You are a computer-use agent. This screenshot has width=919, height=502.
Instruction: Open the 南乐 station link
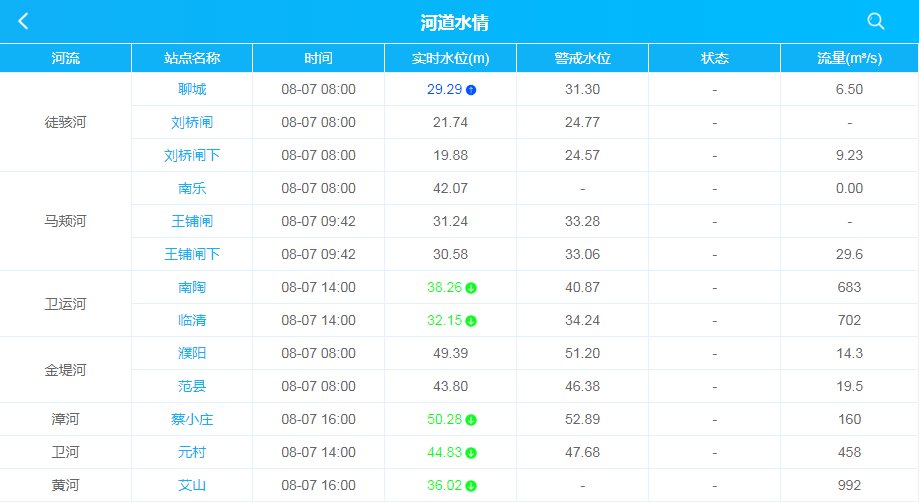[x=192, y=188]
